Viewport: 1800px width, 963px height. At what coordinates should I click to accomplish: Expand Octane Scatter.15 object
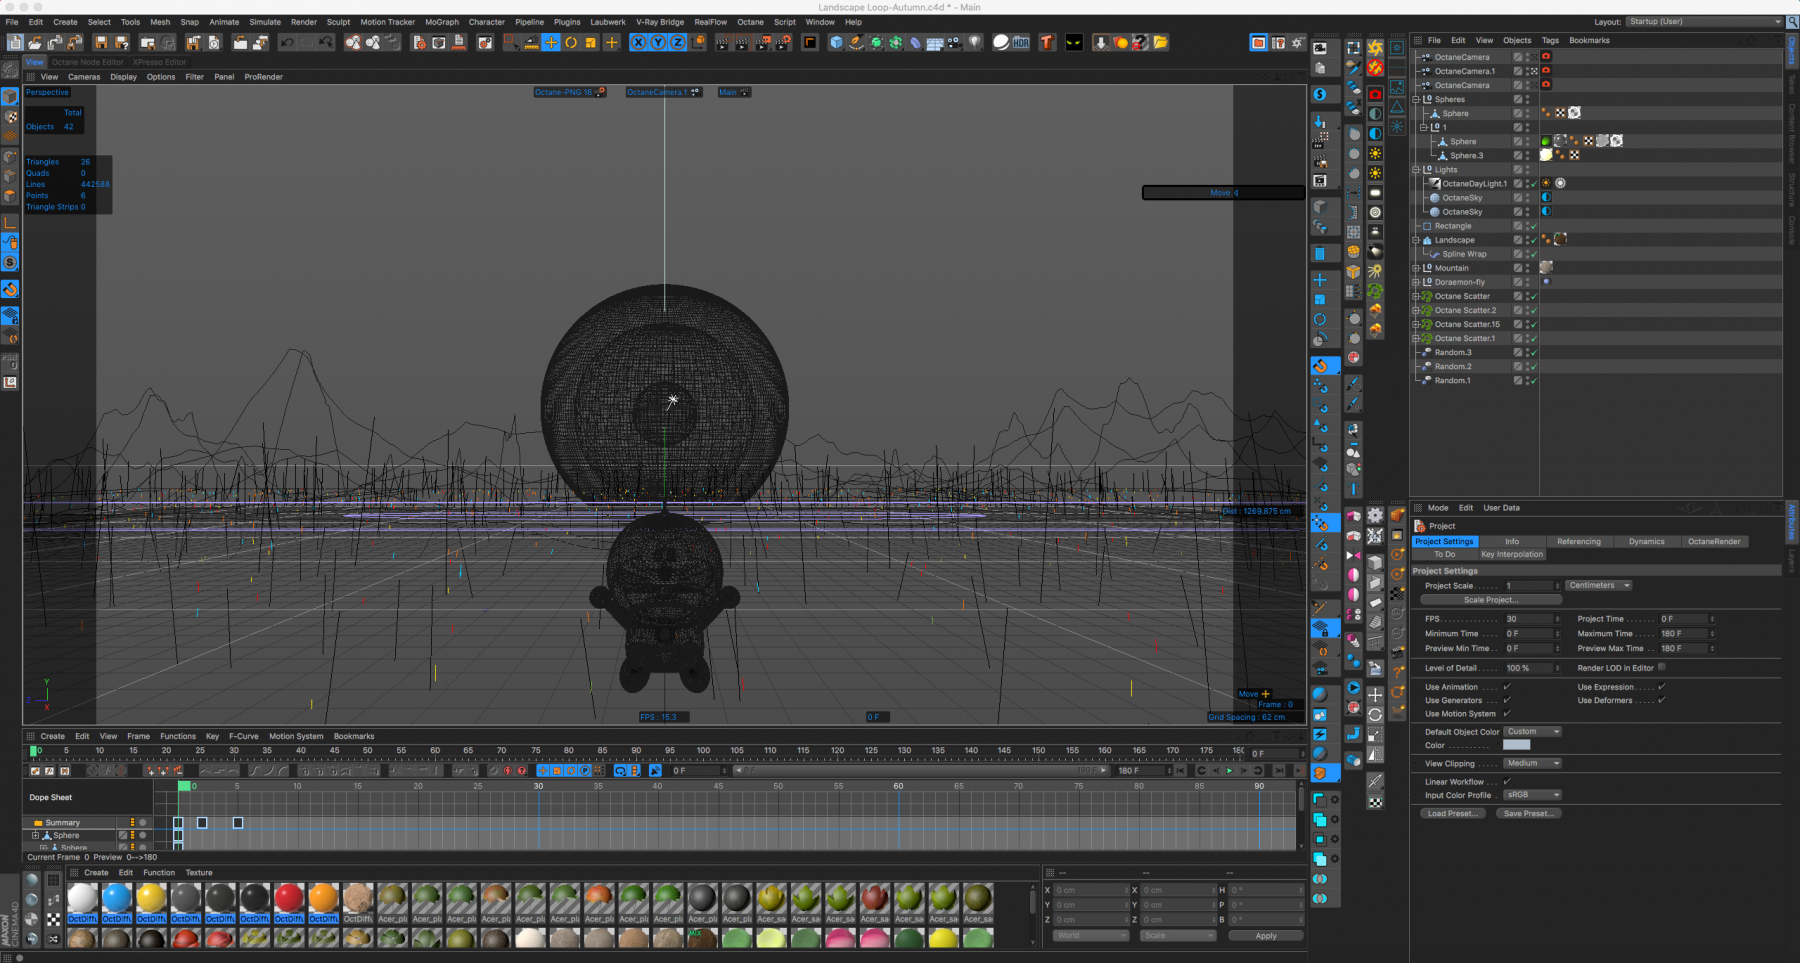(1416, 324)
